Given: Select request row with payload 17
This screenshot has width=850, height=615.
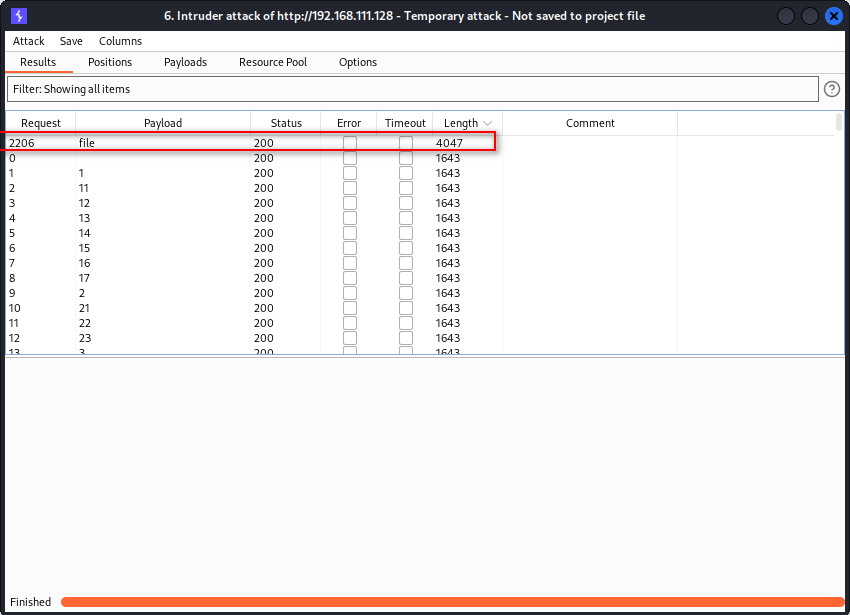Looking at the screenshot, I should click(420, 278).
